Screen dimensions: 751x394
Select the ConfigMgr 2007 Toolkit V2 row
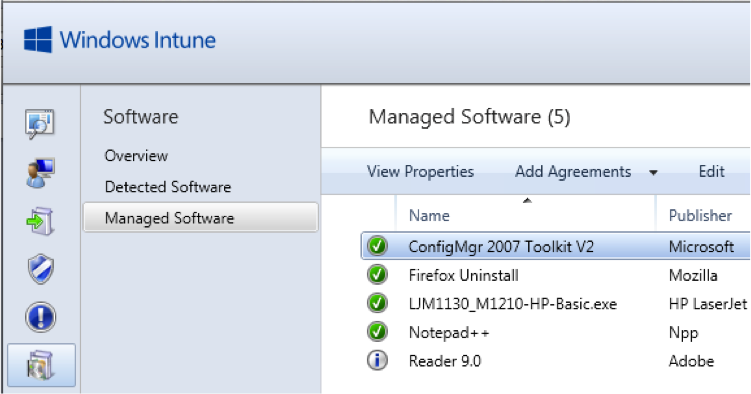coord(556,246)
